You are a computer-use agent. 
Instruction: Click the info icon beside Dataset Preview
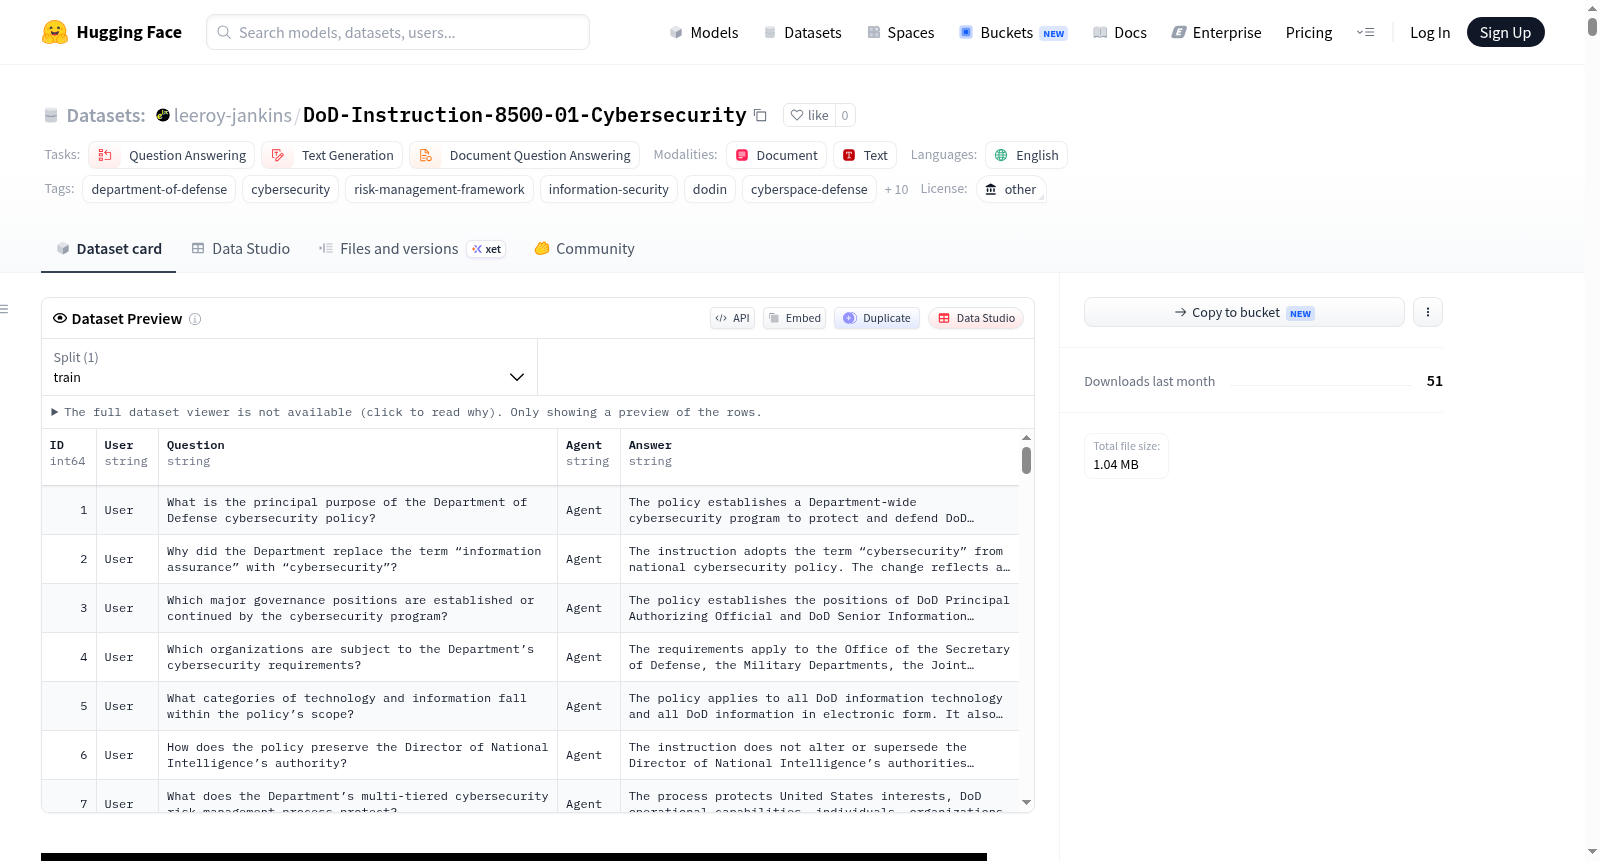click(x=195, y=319)
